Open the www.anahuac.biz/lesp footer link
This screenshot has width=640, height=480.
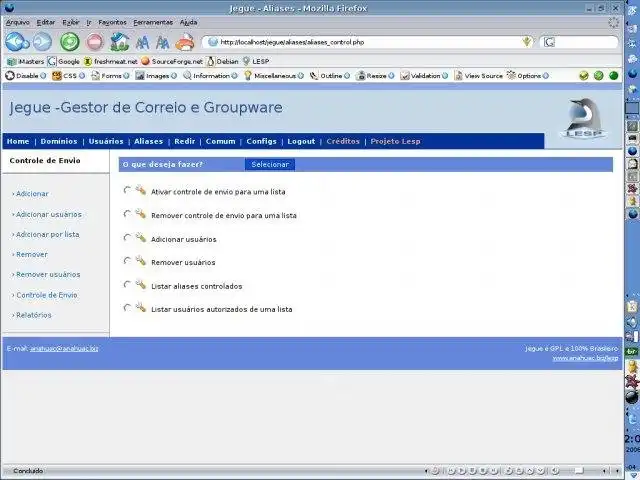(585, 358)
